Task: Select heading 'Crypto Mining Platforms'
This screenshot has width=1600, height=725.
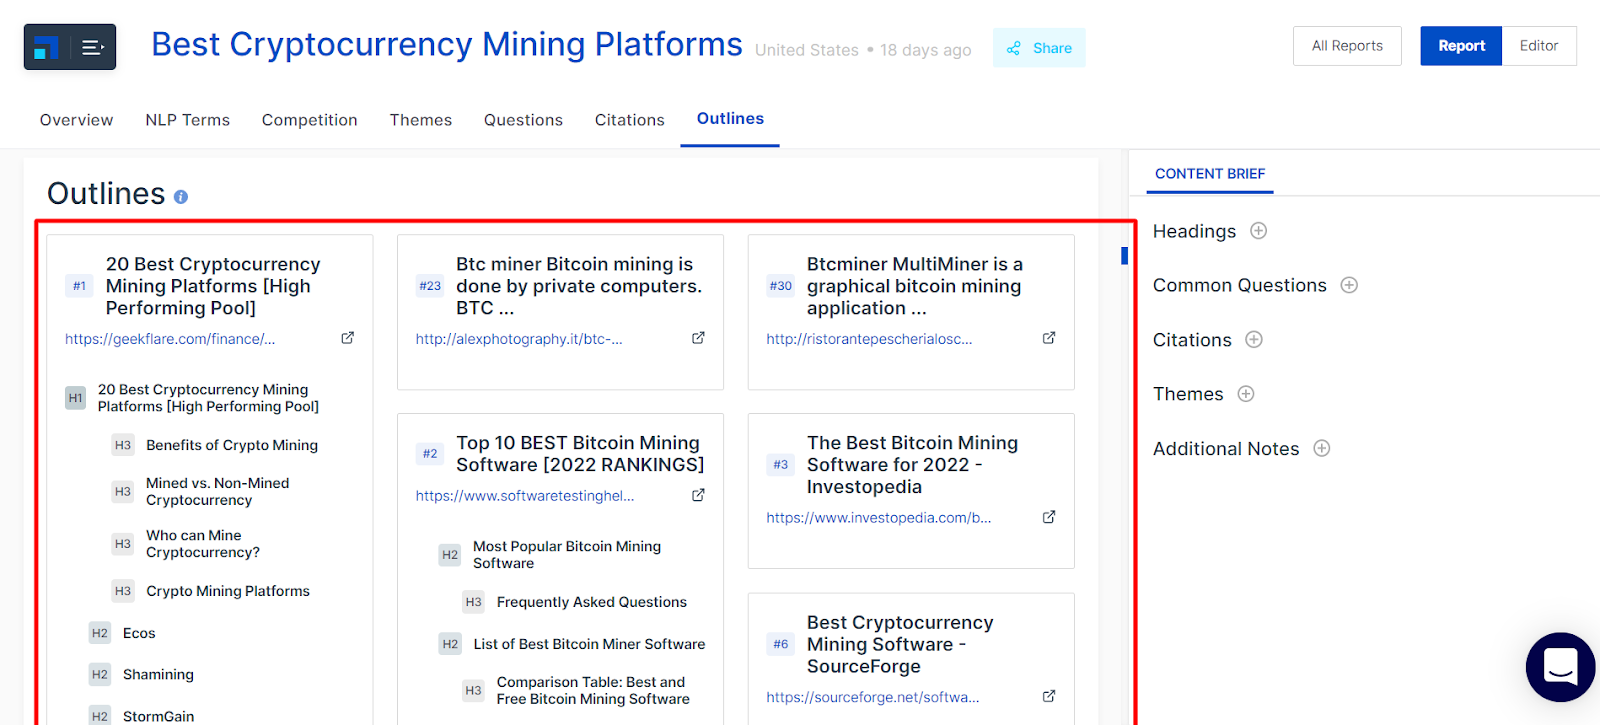Action: [228, 591]
